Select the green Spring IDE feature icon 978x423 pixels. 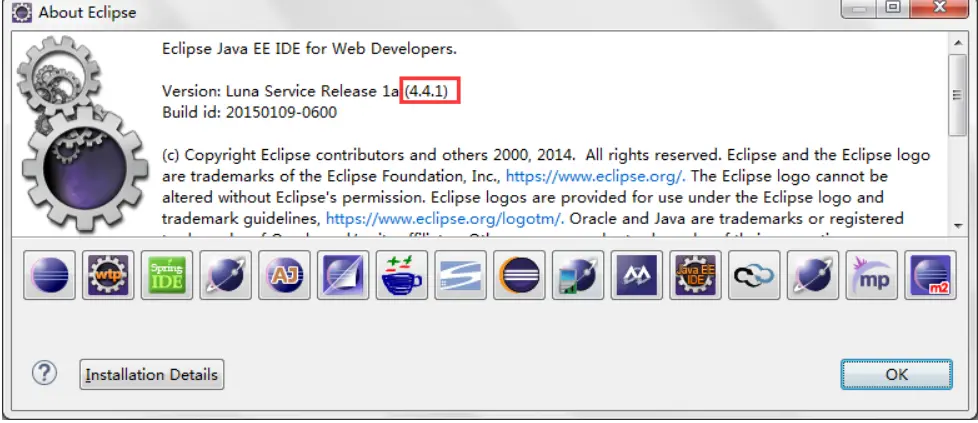pyautogui.click(x=167, y=275)
